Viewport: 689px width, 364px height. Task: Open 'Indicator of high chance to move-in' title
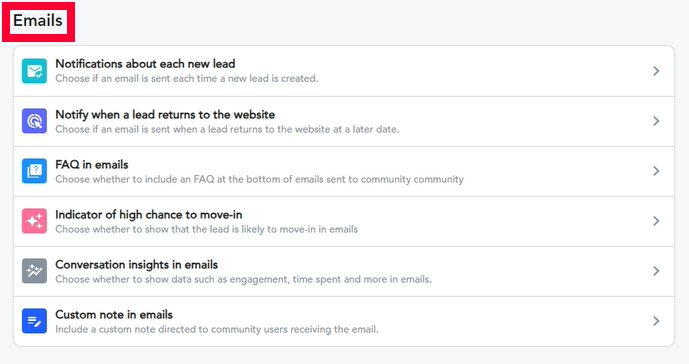[149, 215]
